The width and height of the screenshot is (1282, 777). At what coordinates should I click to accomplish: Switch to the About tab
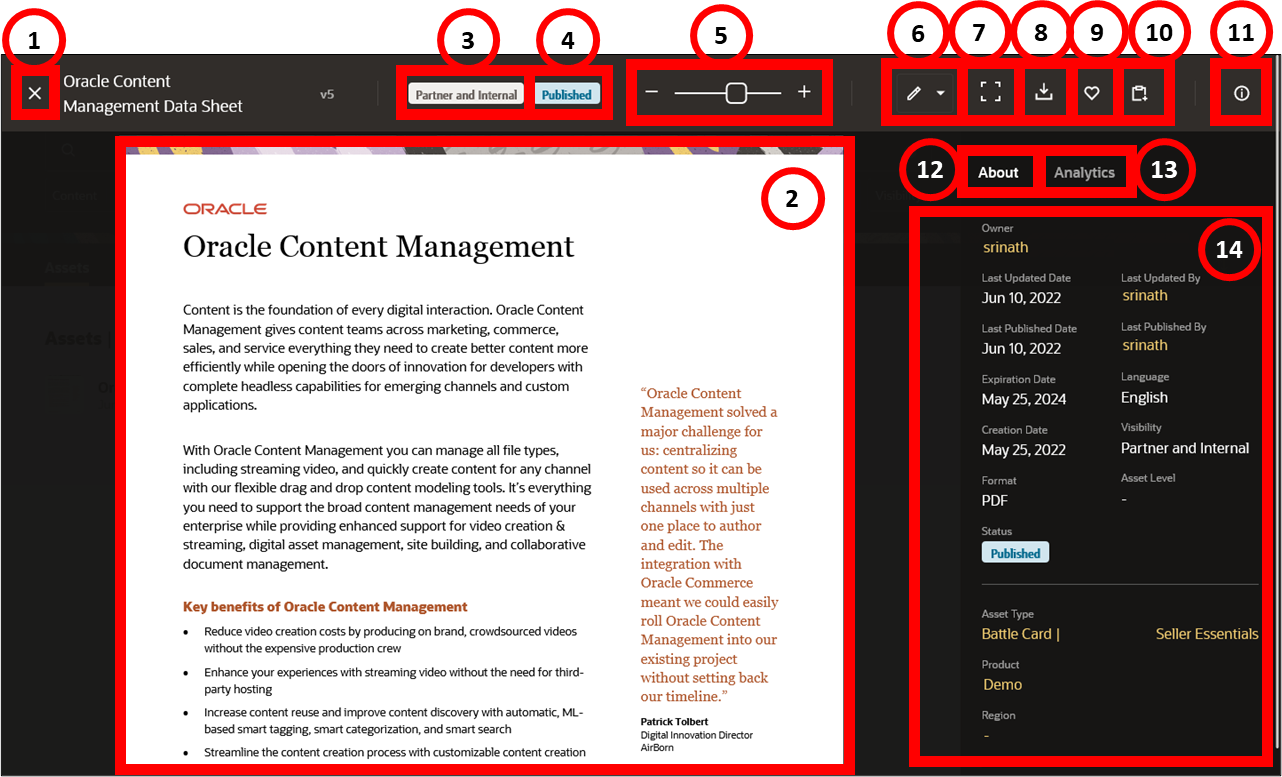coord(998,172)
